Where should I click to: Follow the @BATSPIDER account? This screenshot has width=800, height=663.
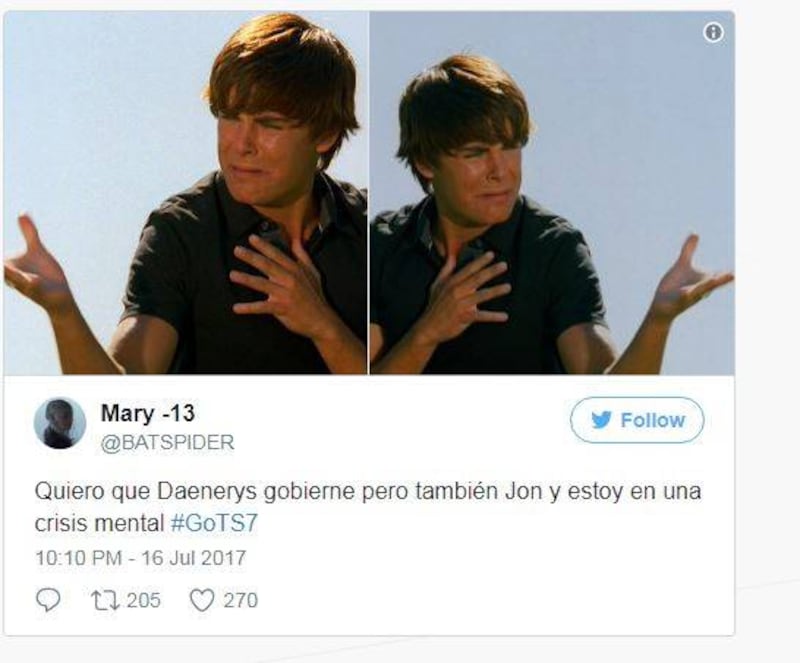[x=637, y=420]
